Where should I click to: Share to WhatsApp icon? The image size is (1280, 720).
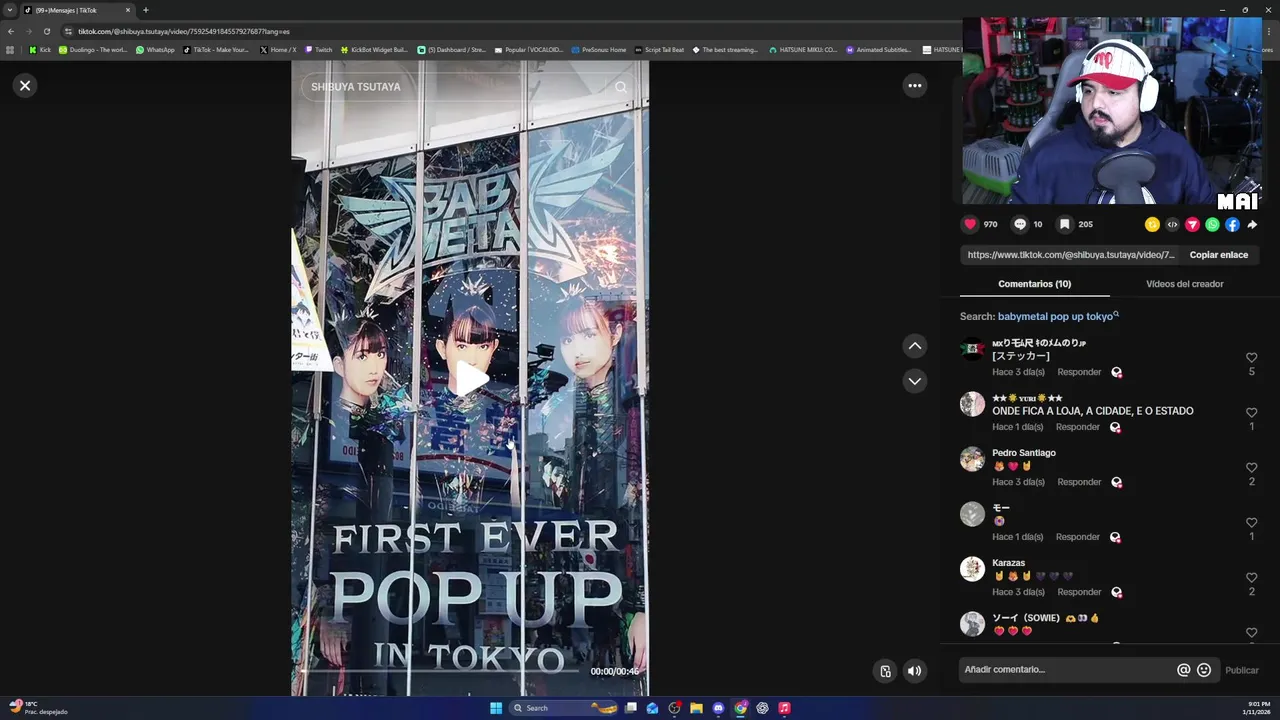(x=1212, y=225)
